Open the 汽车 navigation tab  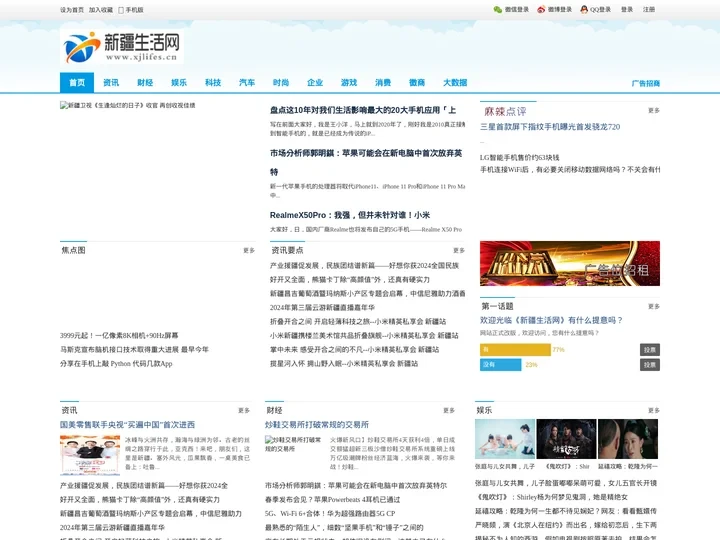coord(247,83)
